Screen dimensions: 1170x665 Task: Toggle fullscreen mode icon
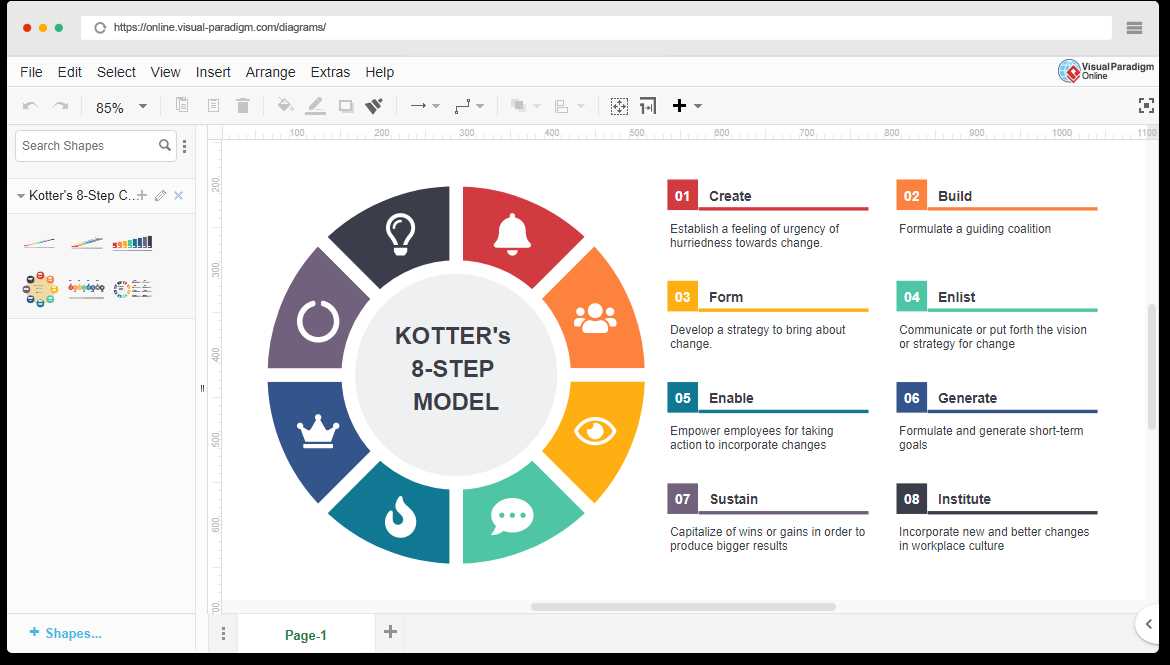pos(1146,106)
